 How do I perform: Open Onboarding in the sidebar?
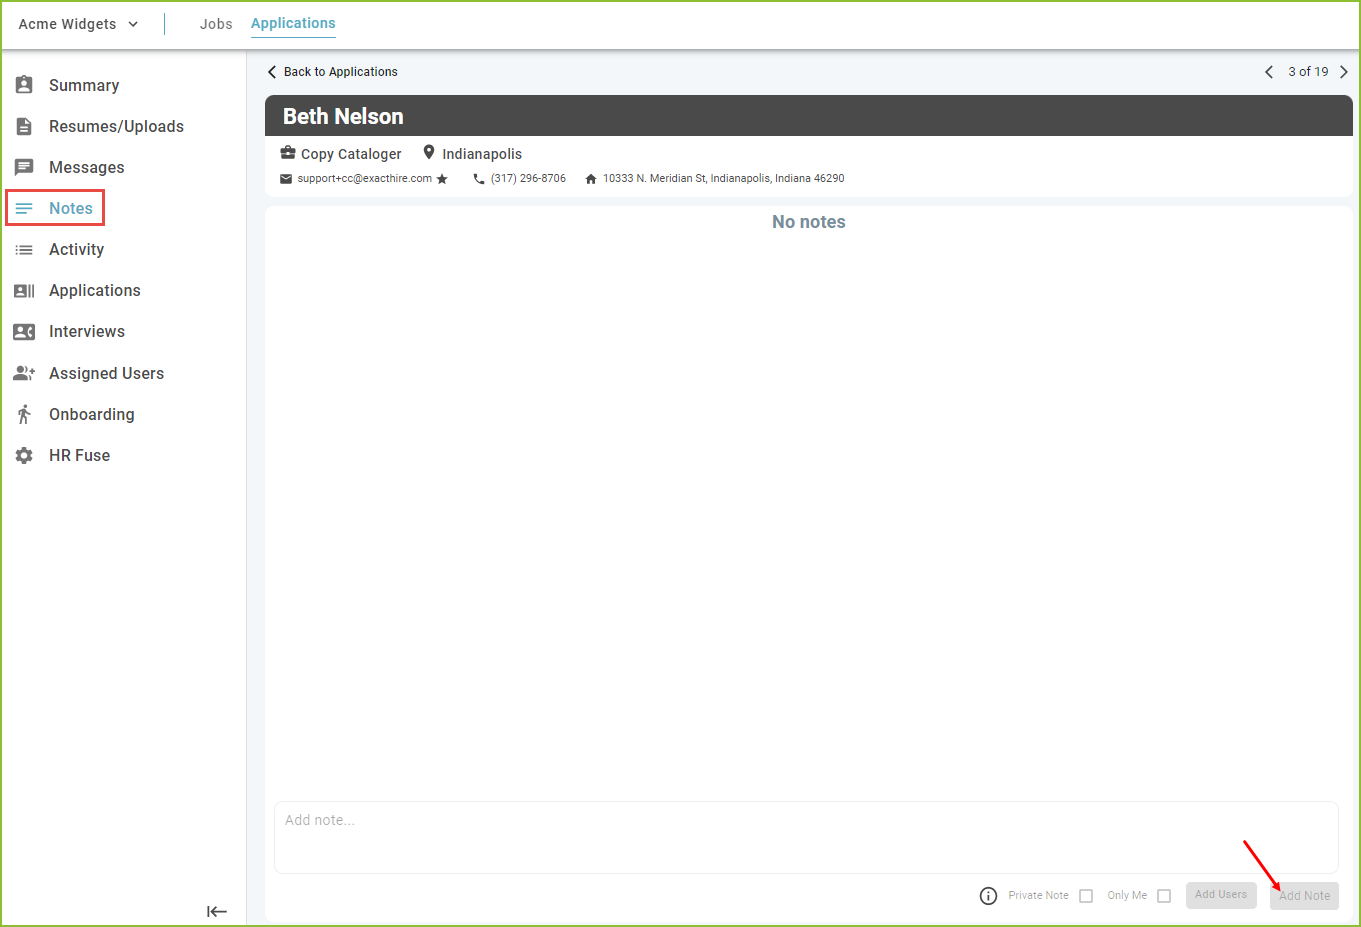click(91, 415)
